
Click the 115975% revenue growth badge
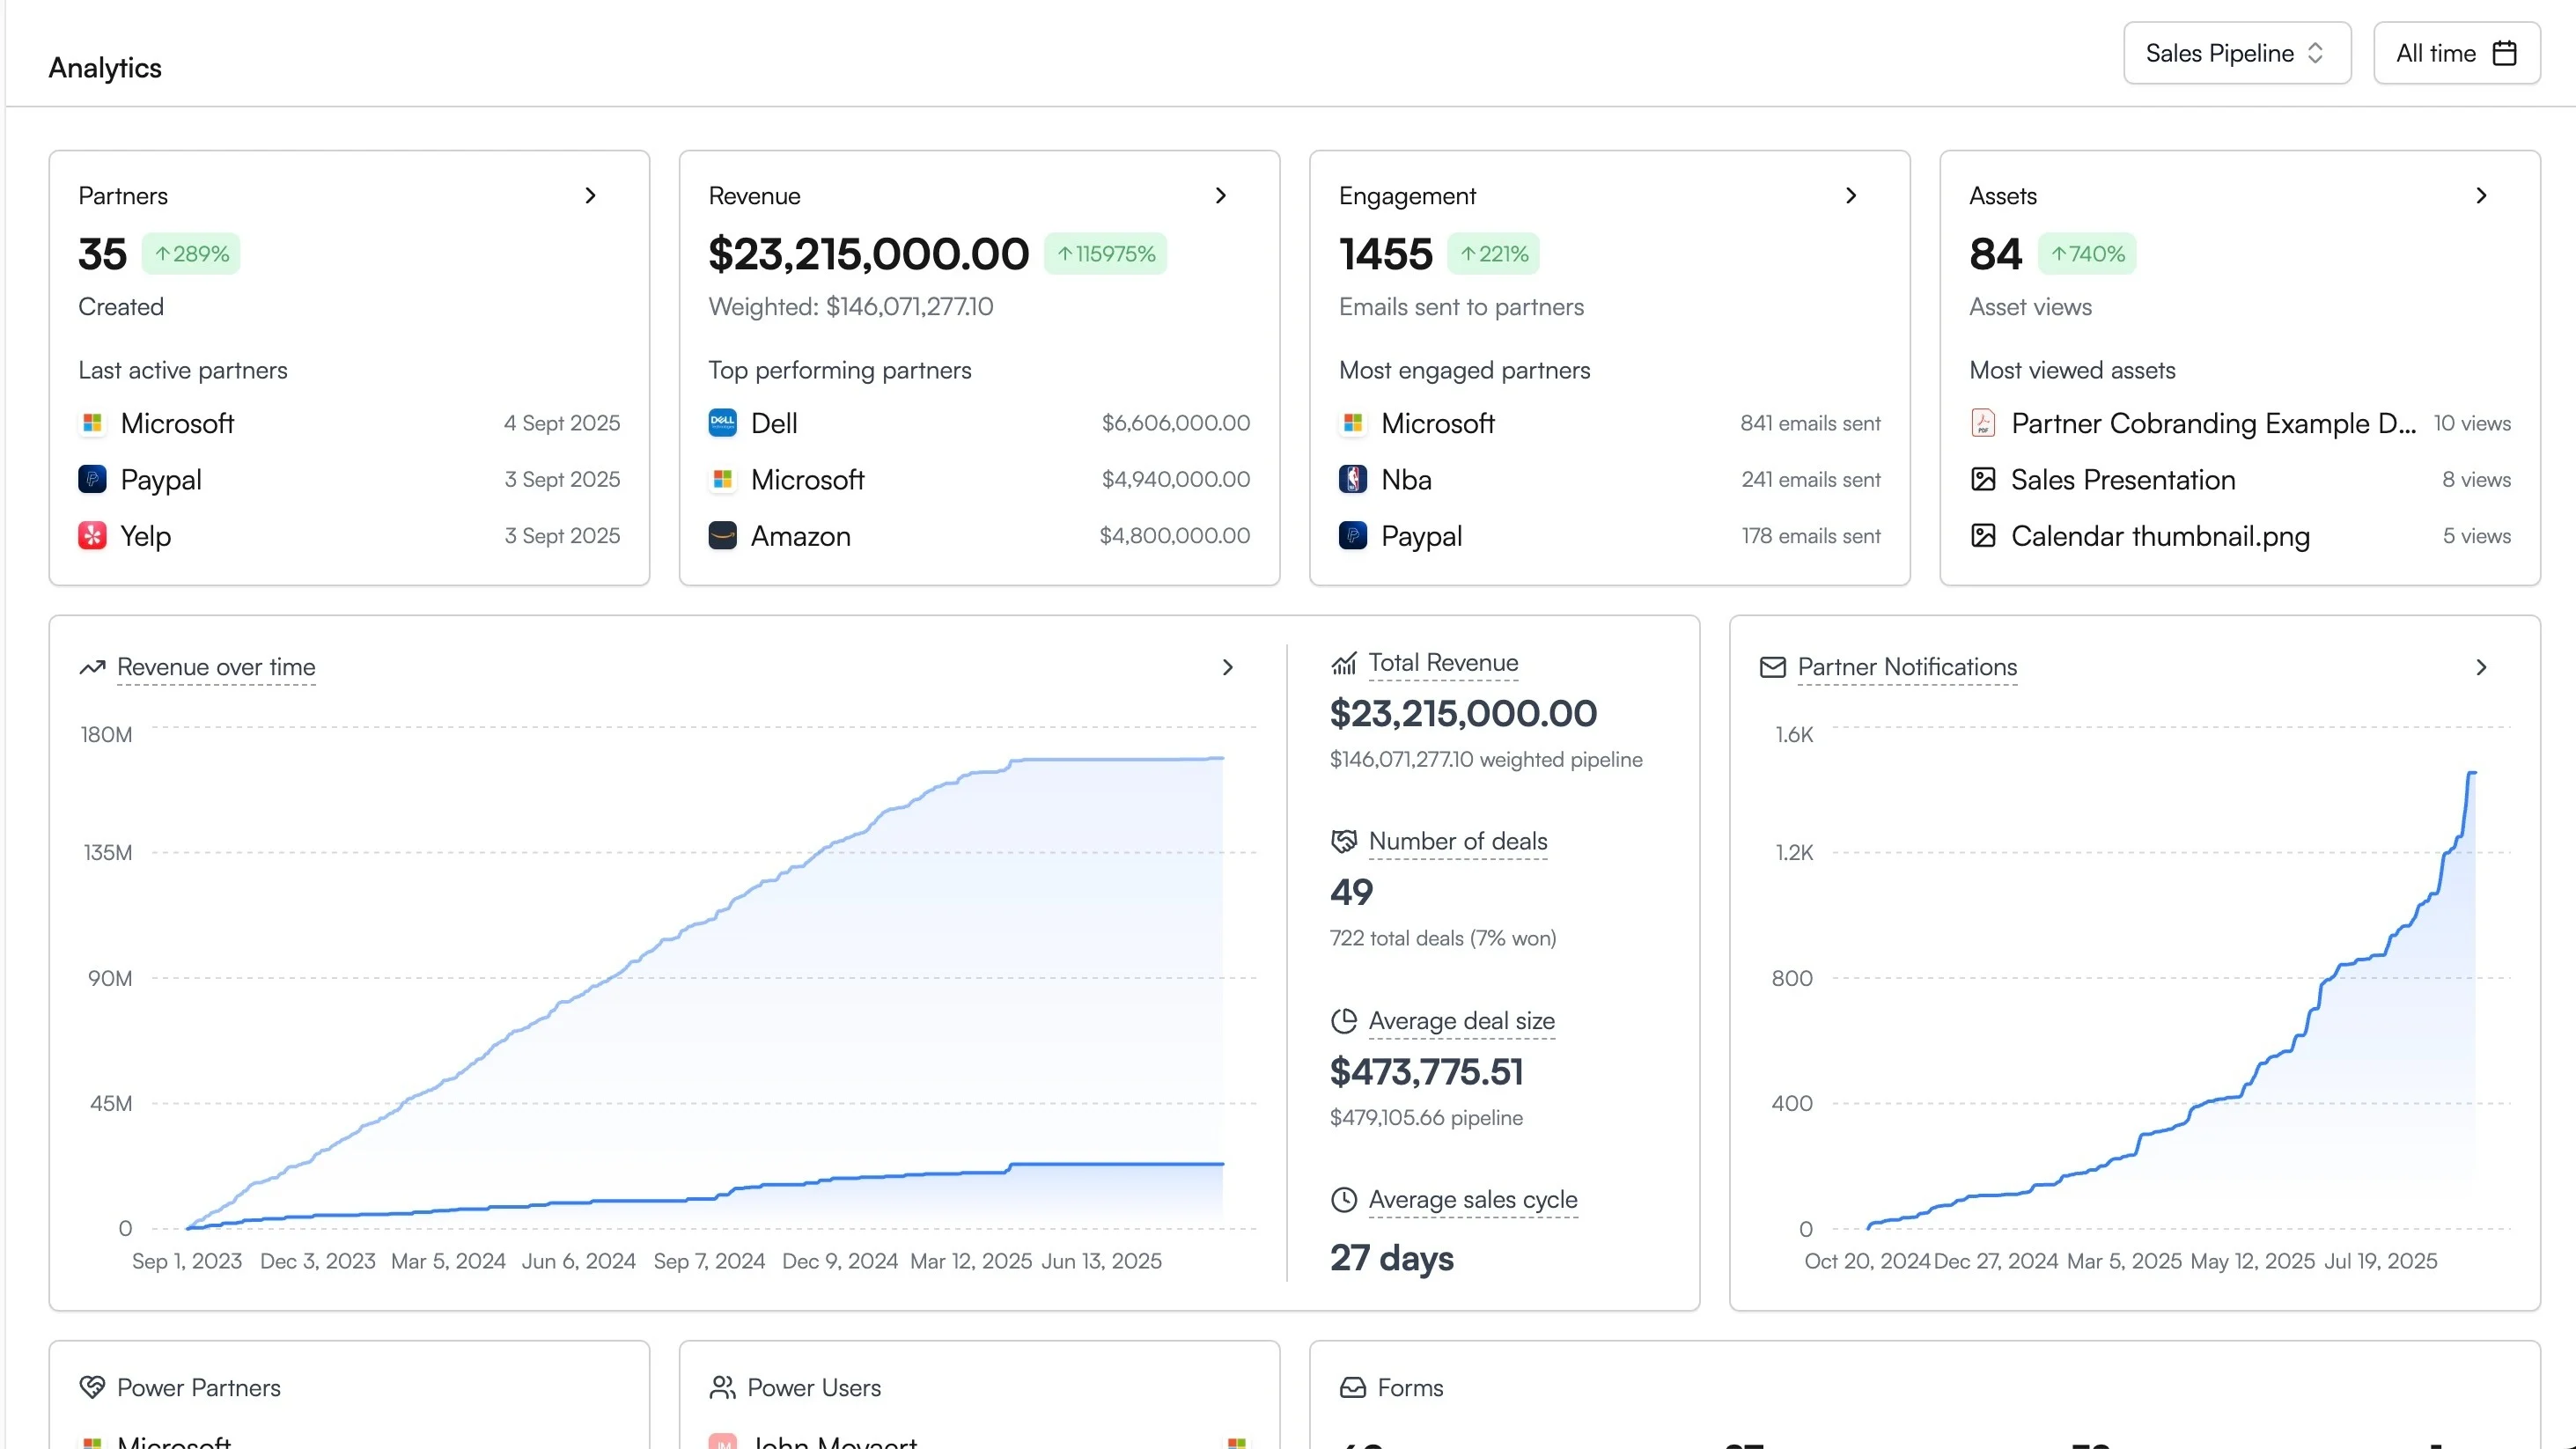1106,253
